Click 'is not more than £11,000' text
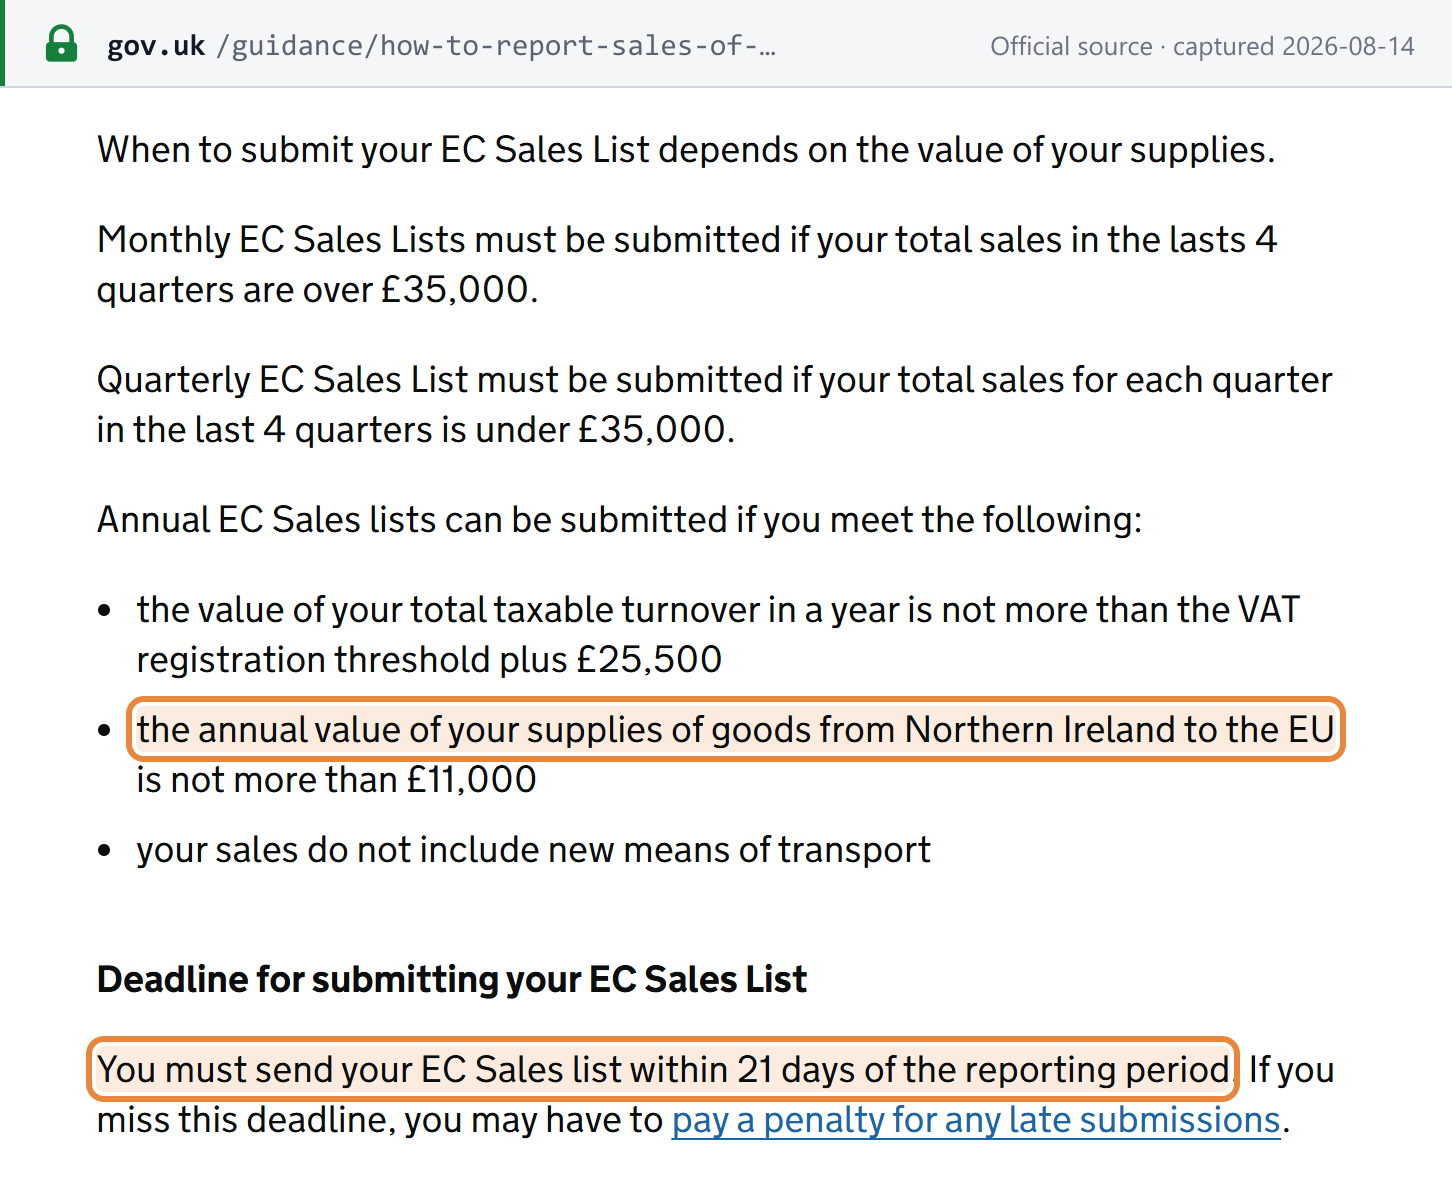 (x=337, y=780)
